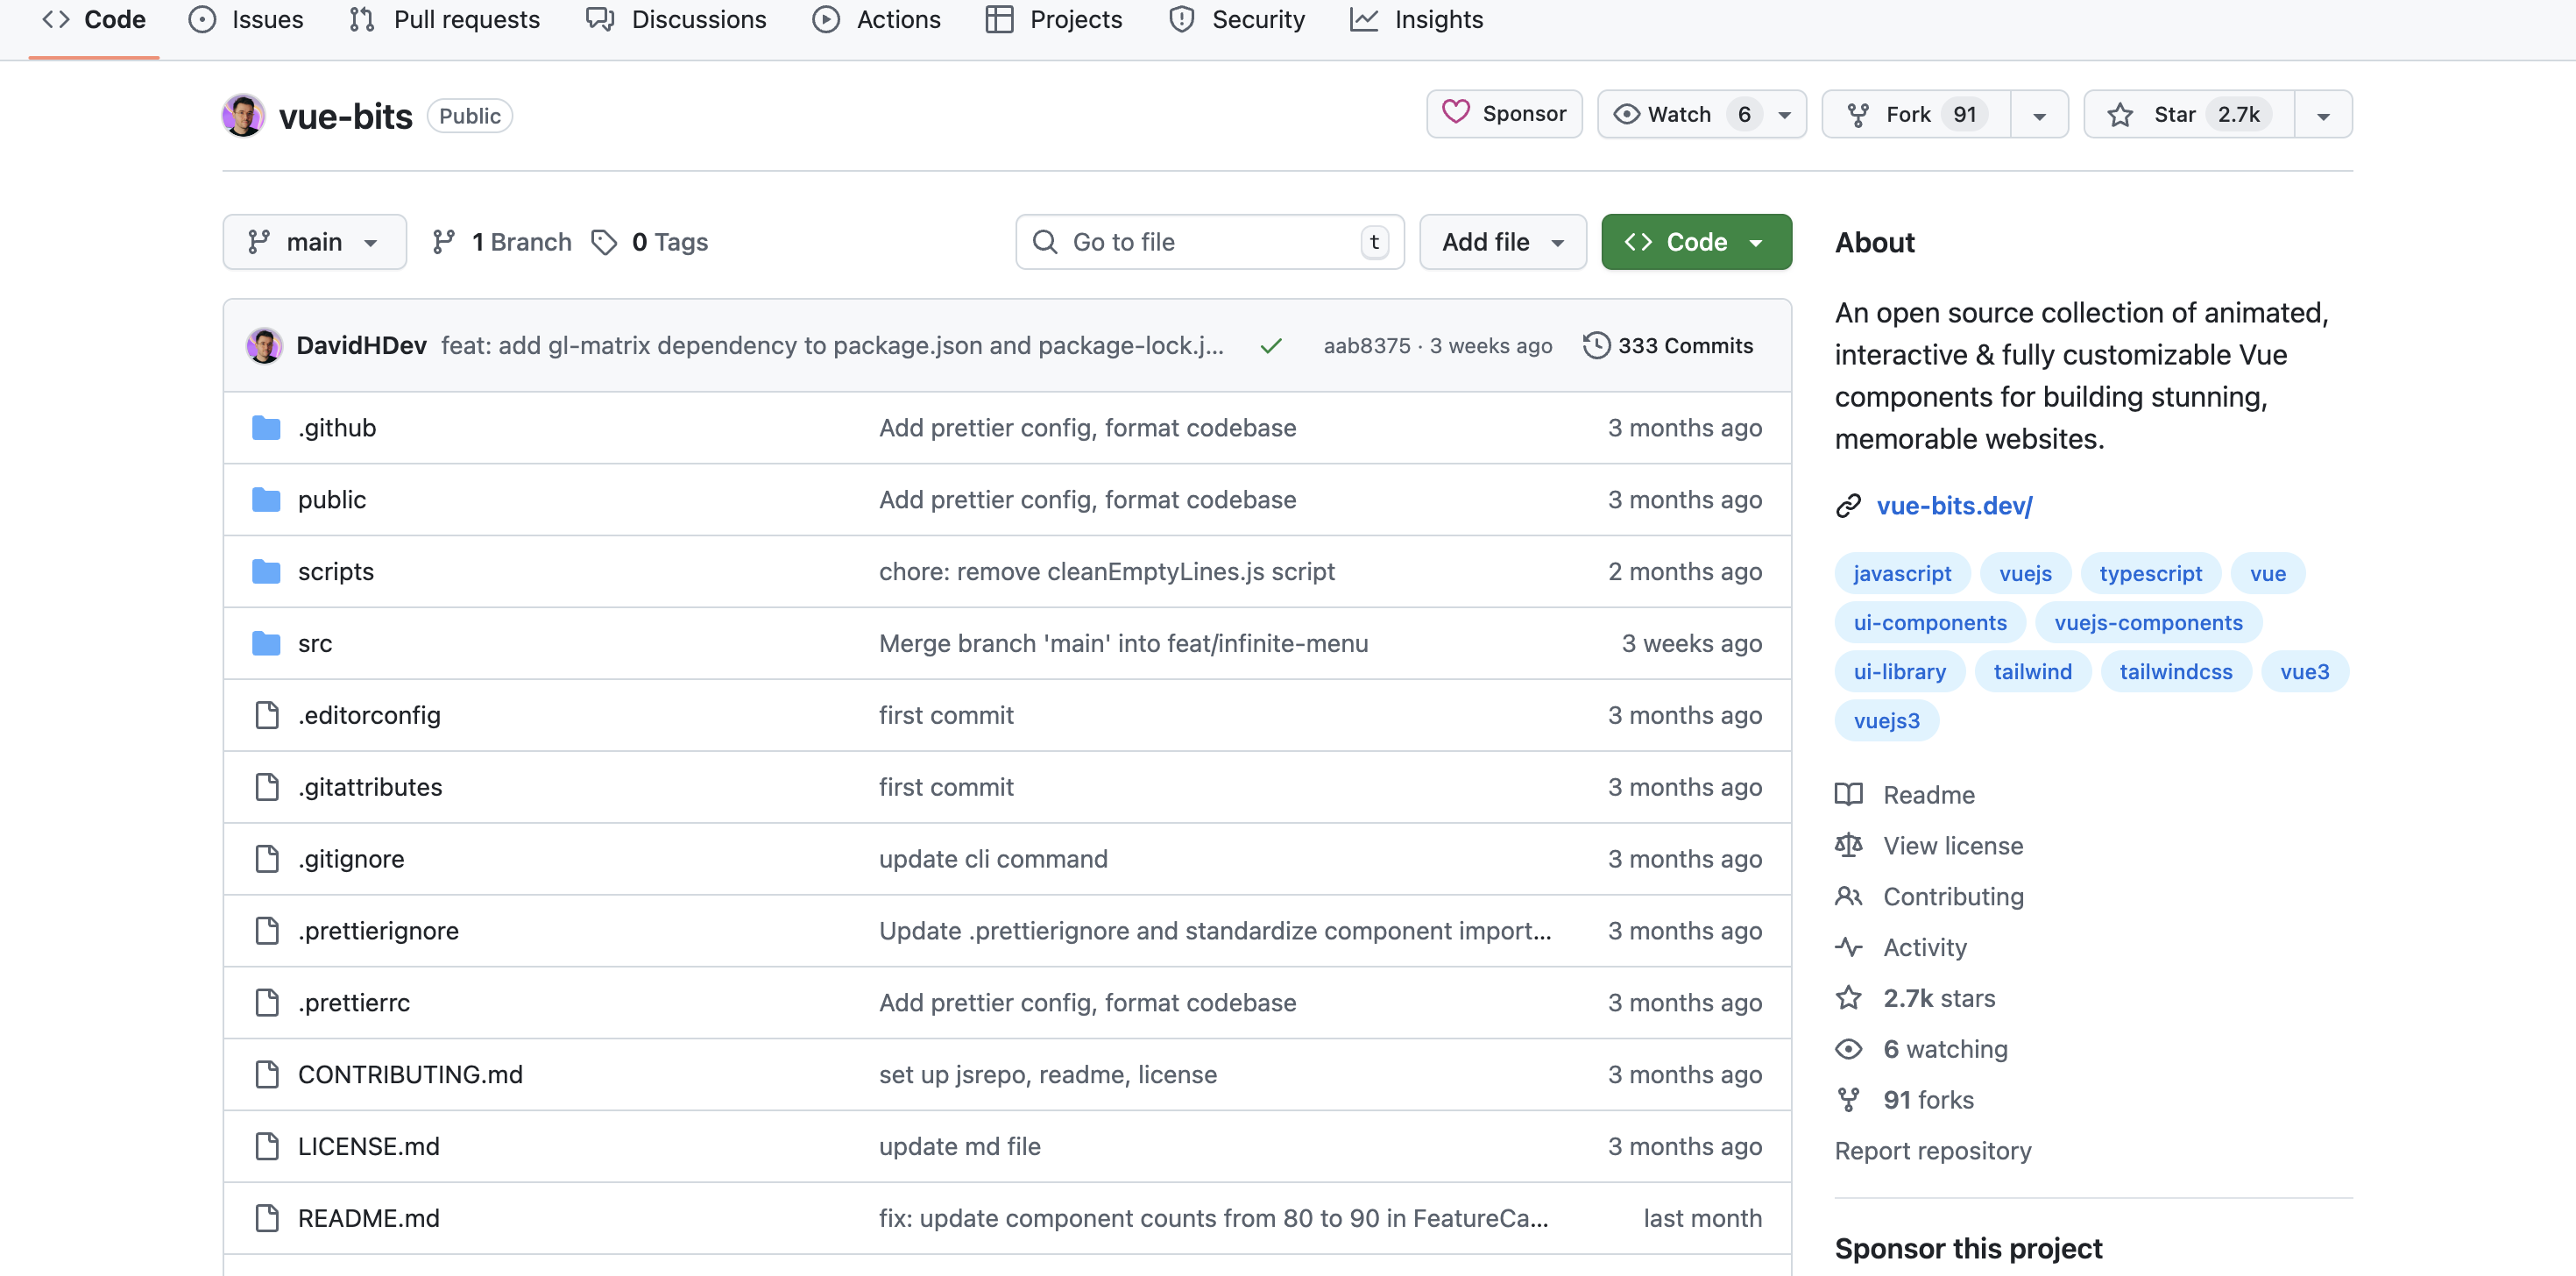Click the tag icon next to 0 Tags
This screenshot has width=2576, height=1276.
pyautogui.click(x=604, y=242)
